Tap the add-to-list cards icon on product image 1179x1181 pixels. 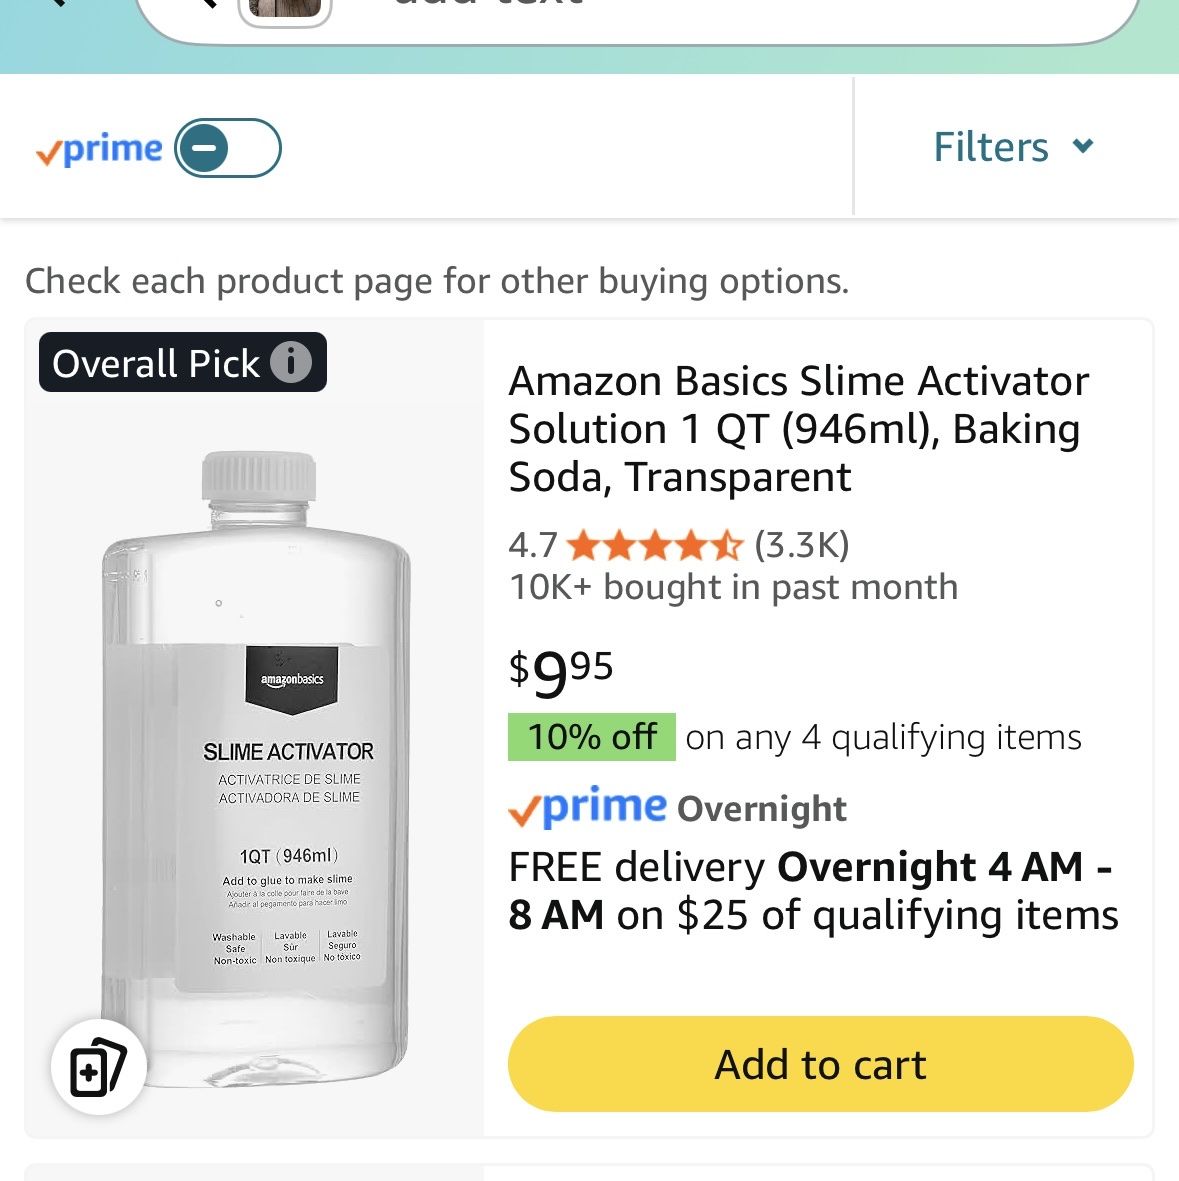coord(99,1066)
